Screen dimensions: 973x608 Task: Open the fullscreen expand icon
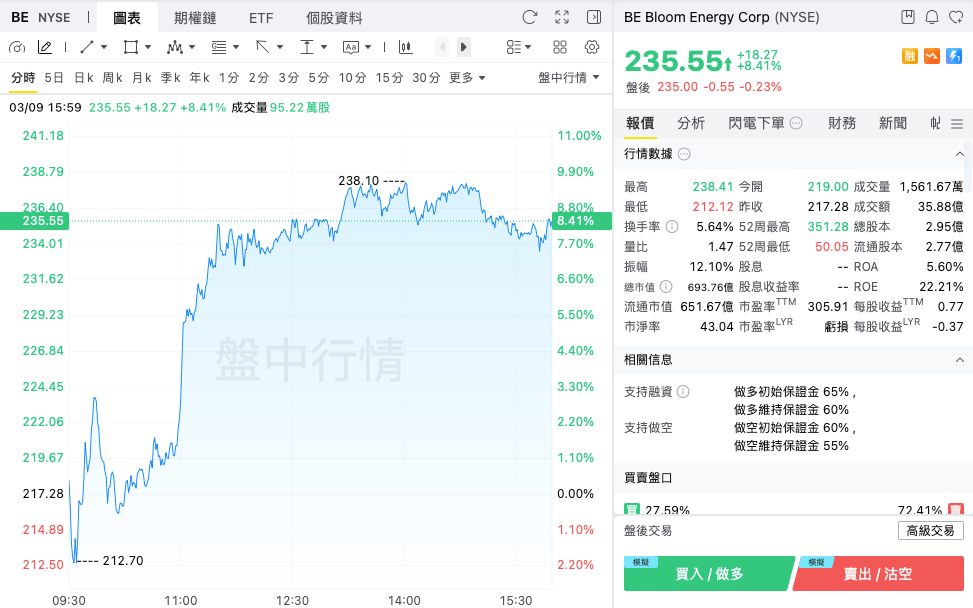(x=562, y=17)
